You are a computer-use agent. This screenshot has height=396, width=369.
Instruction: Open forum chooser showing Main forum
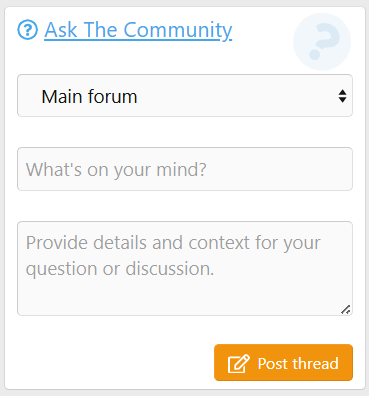click(185, 96)
